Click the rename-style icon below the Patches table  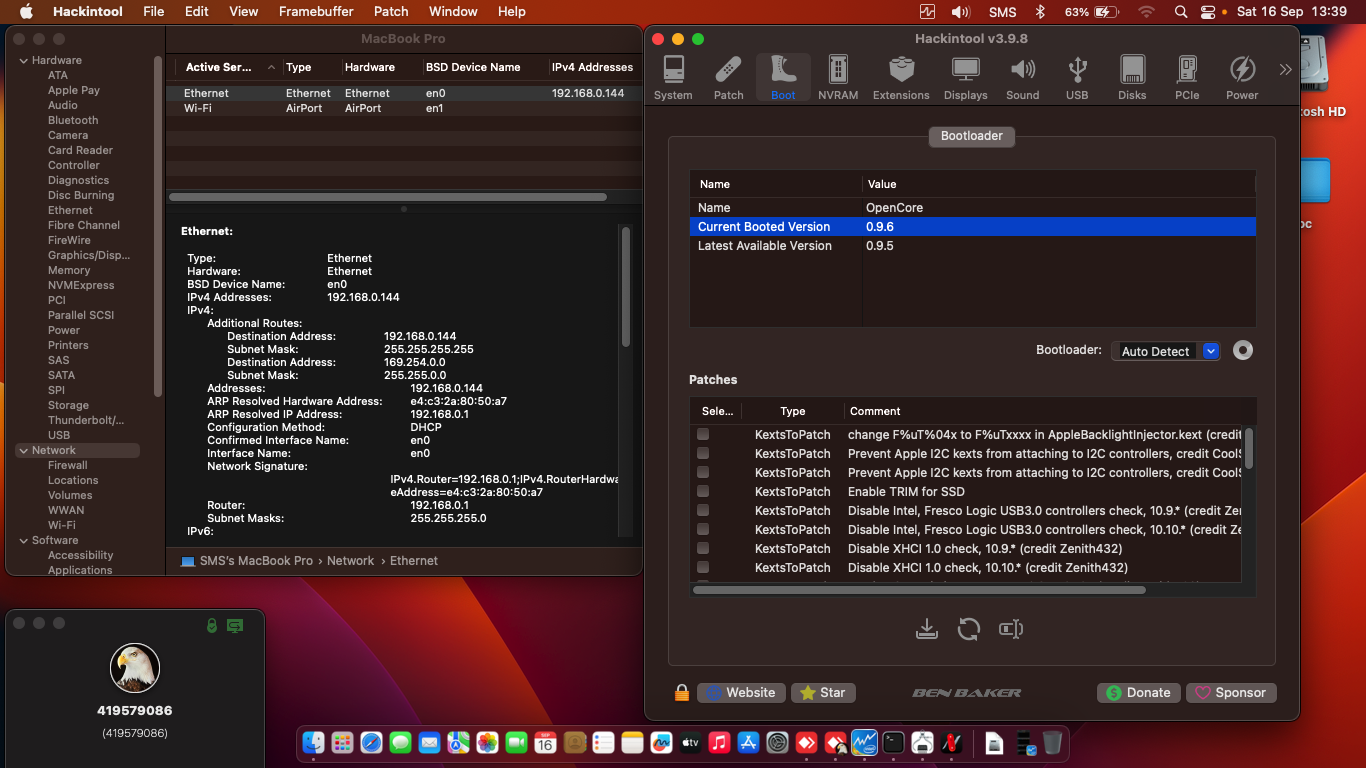click(1011, 629)
